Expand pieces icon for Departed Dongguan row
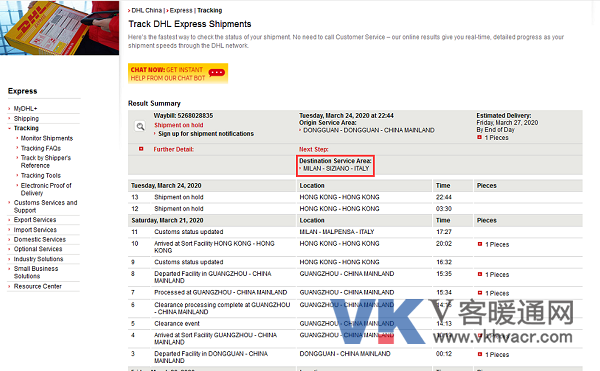 pyautogui.click(x=480, y=355)
